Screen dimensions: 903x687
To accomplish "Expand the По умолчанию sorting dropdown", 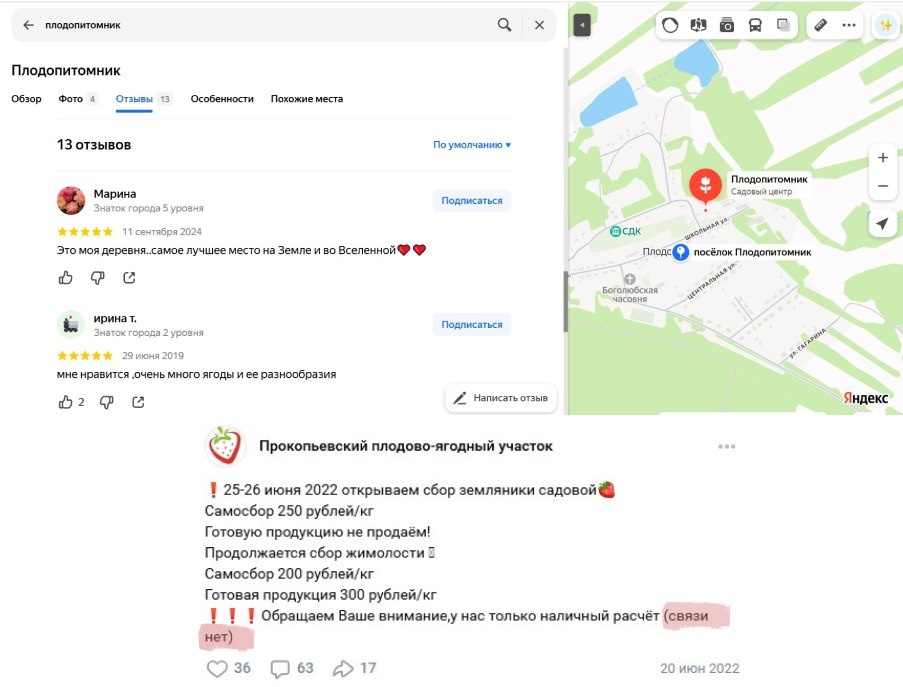I will (472, 145).
